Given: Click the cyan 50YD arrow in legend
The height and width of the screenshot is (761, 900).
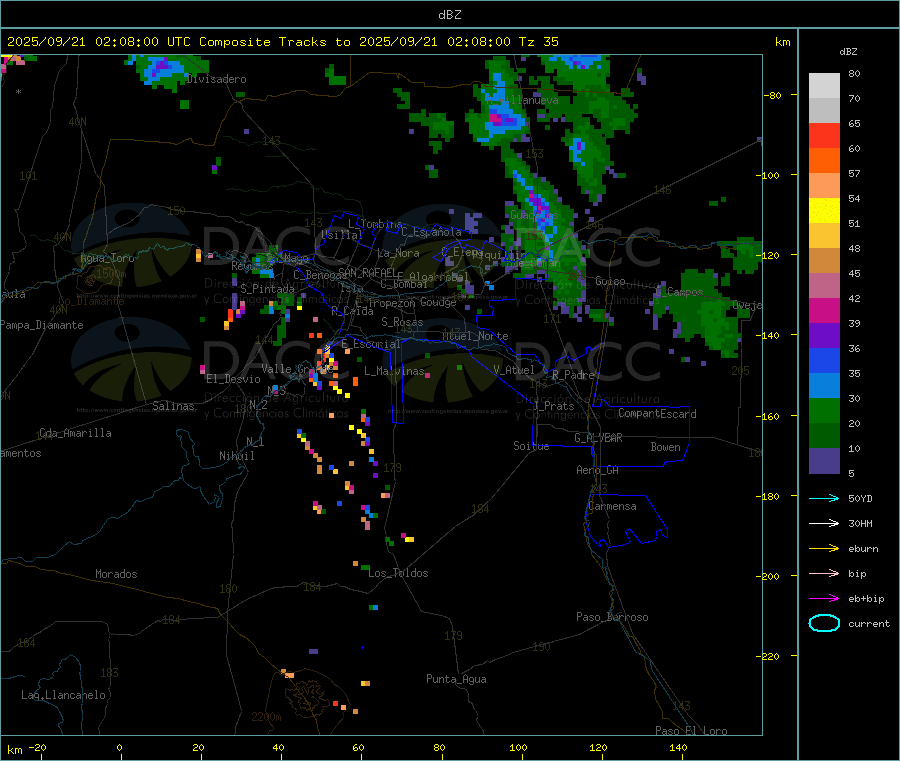Looking at the screenshot, I should 824,498.
